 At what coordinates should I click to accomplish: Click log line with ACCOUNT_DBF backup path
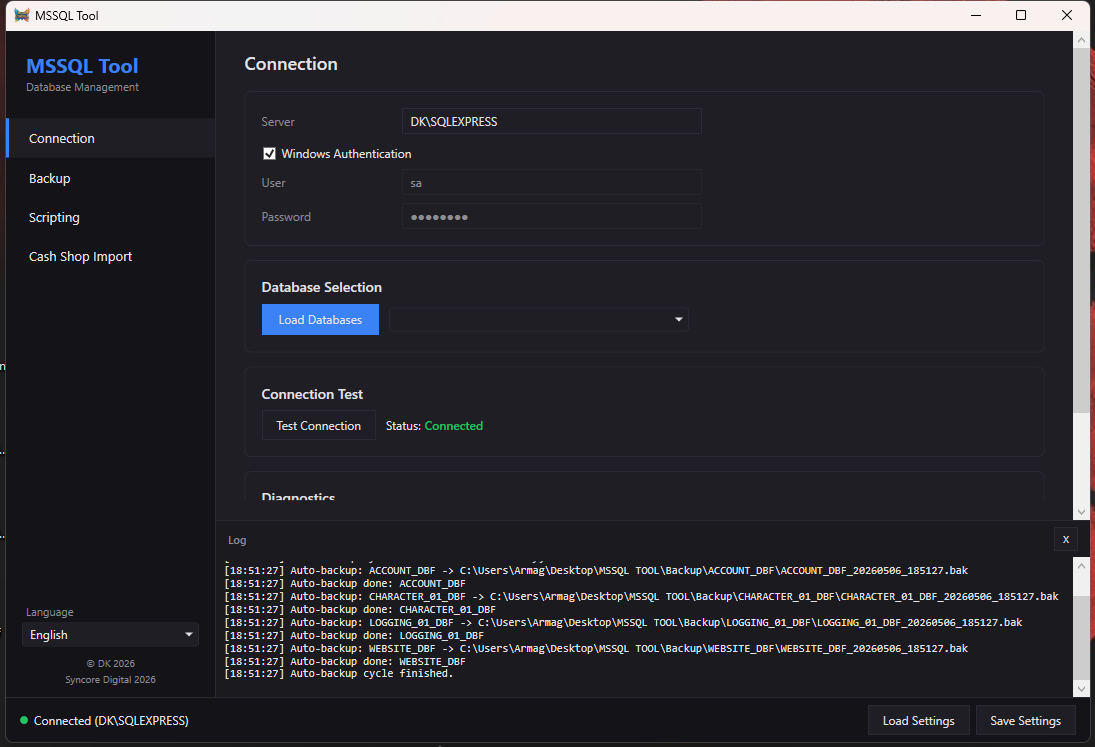(x=596, y=570)
